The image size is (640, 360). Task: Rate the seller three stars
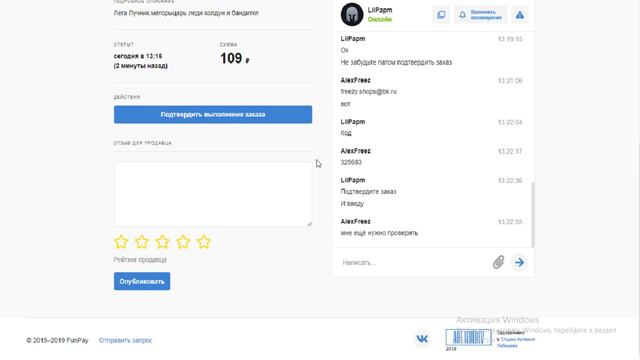(162, 242)
